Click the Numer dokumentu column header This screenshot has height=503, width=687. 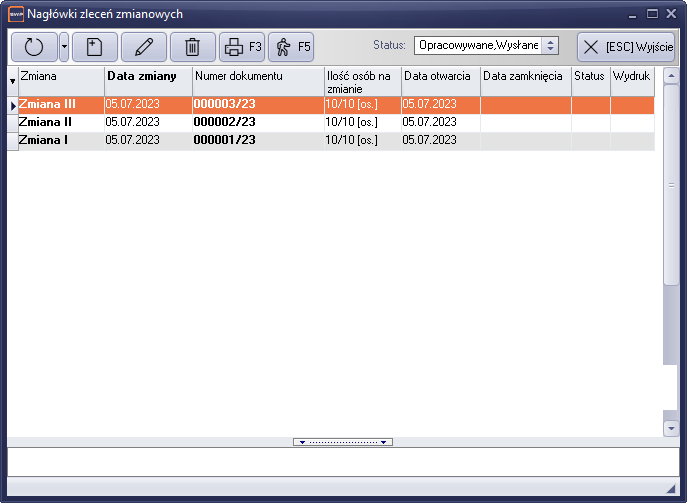pos(257,76)
